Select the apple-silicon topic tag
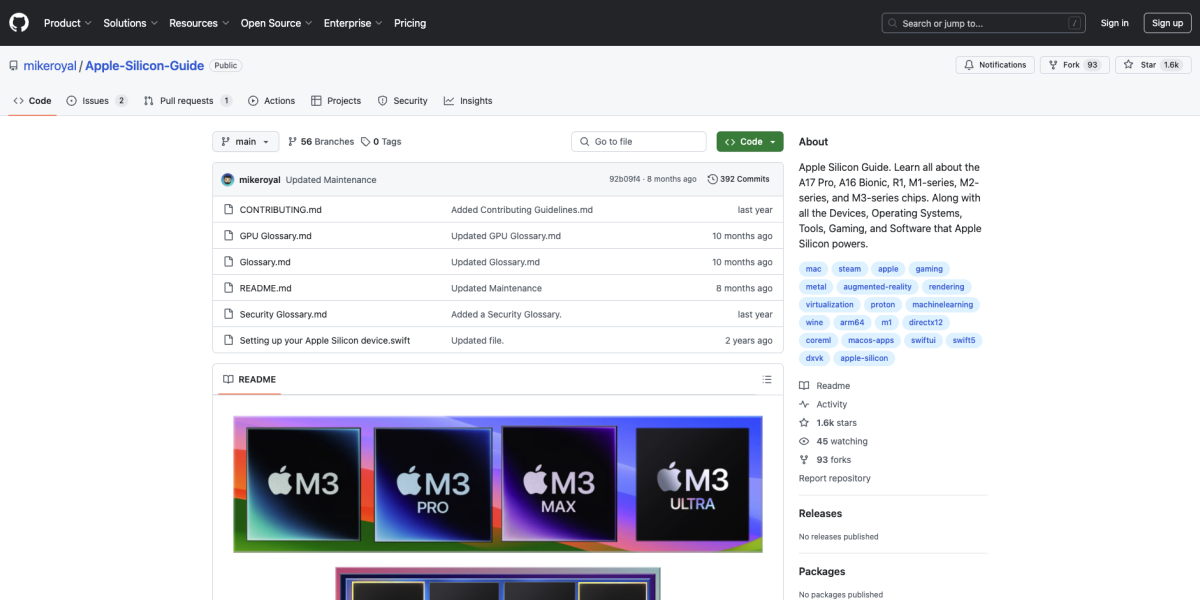1200x600 pixels. (864, 358)
